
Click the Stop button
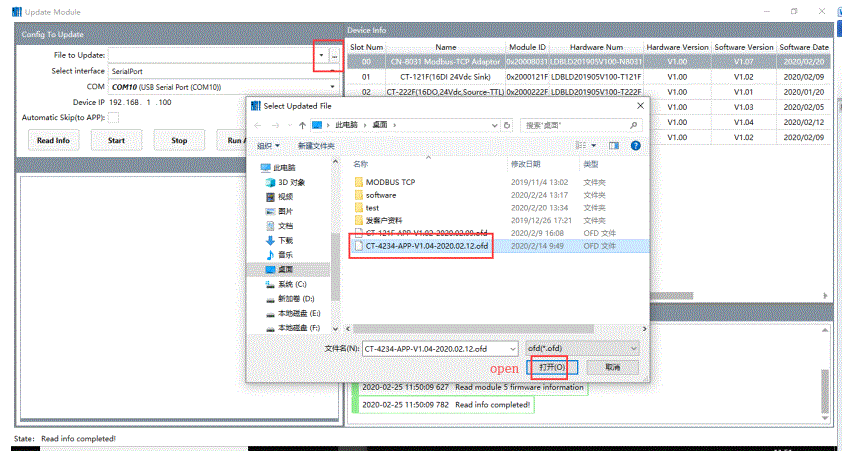pos(179,140)
